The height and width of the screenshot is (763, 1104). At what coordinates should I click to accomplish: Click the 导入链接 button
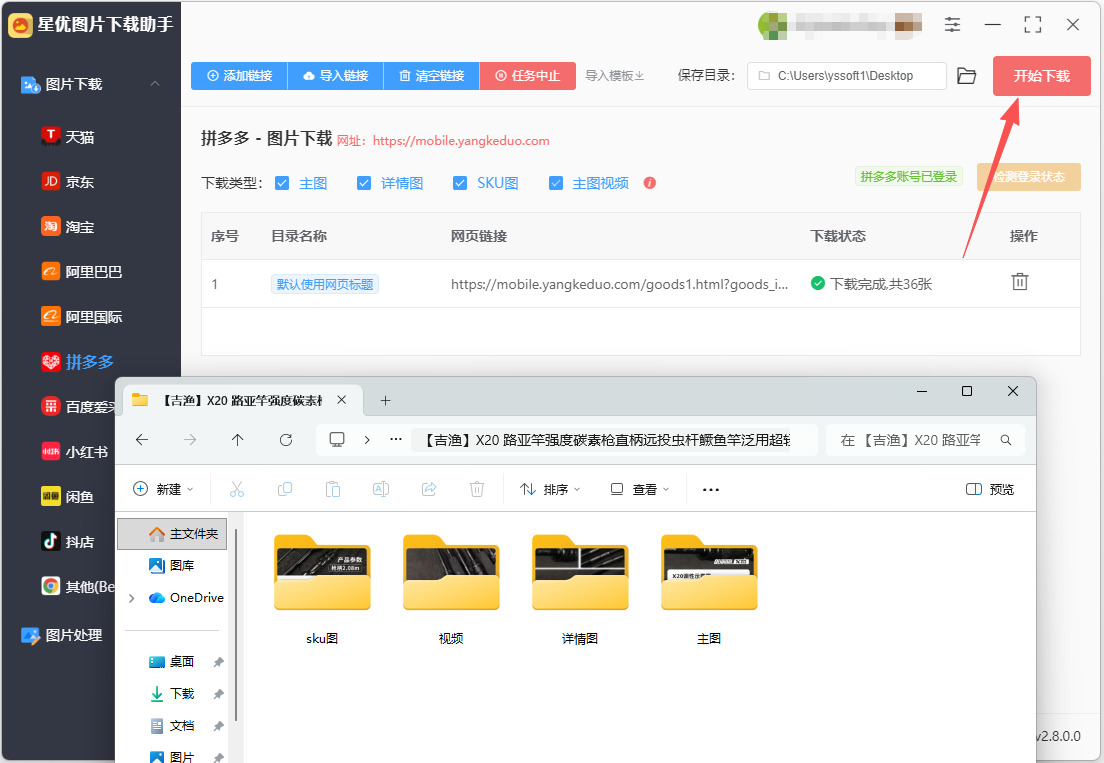(x=335, y=76)
